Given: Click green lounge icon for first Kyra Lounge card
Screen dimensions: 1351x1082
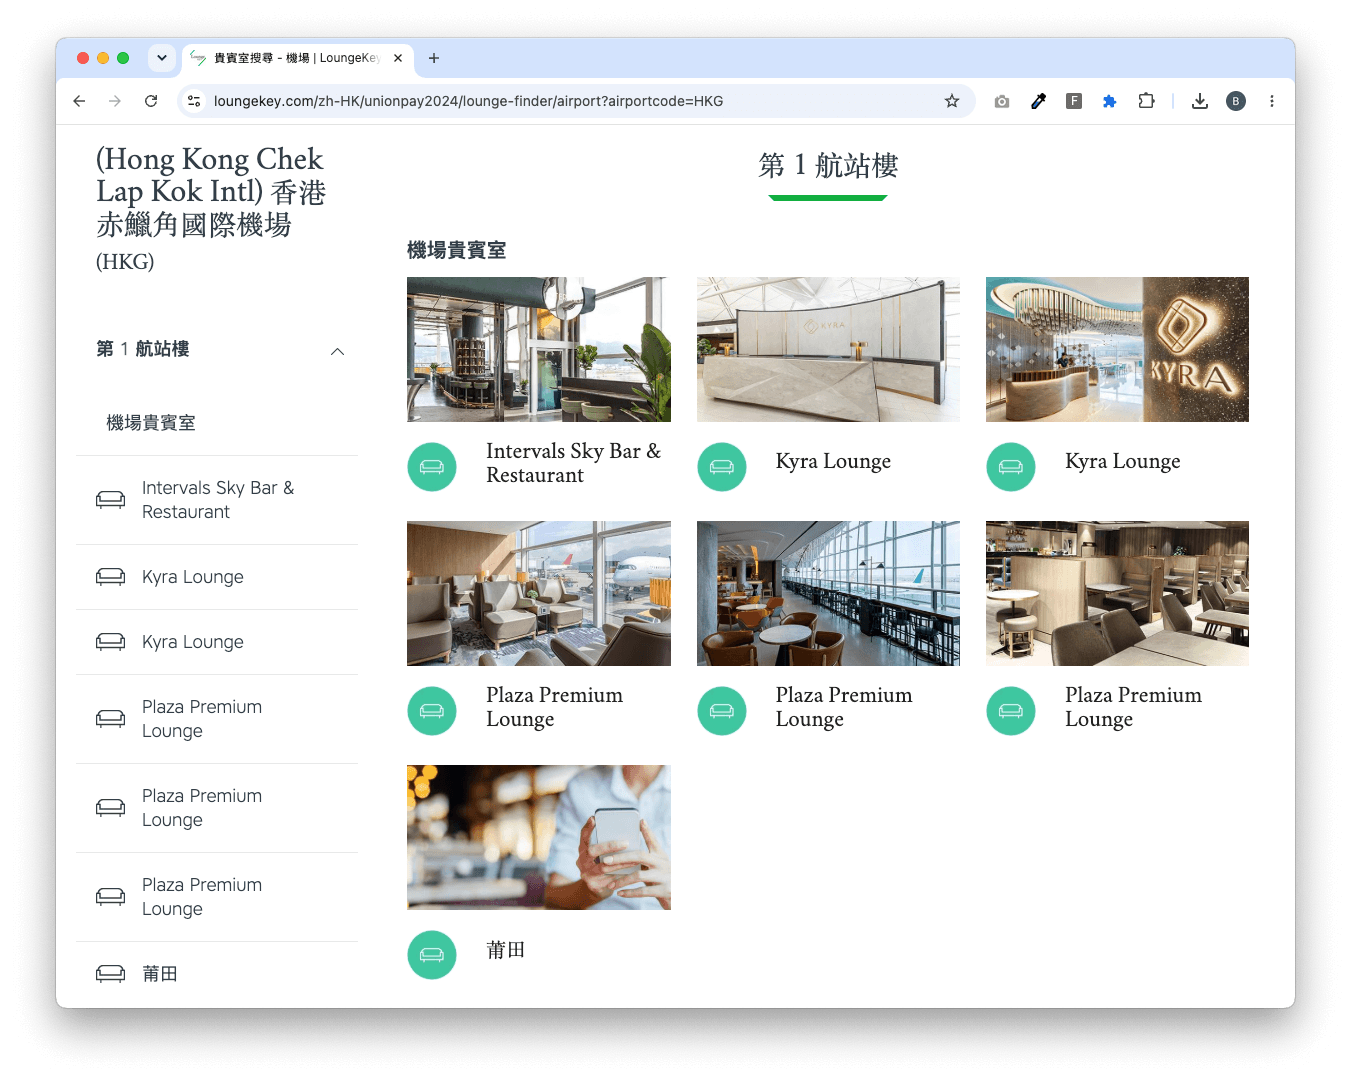Looking at the screenshot, I should (x=722, y=467).
